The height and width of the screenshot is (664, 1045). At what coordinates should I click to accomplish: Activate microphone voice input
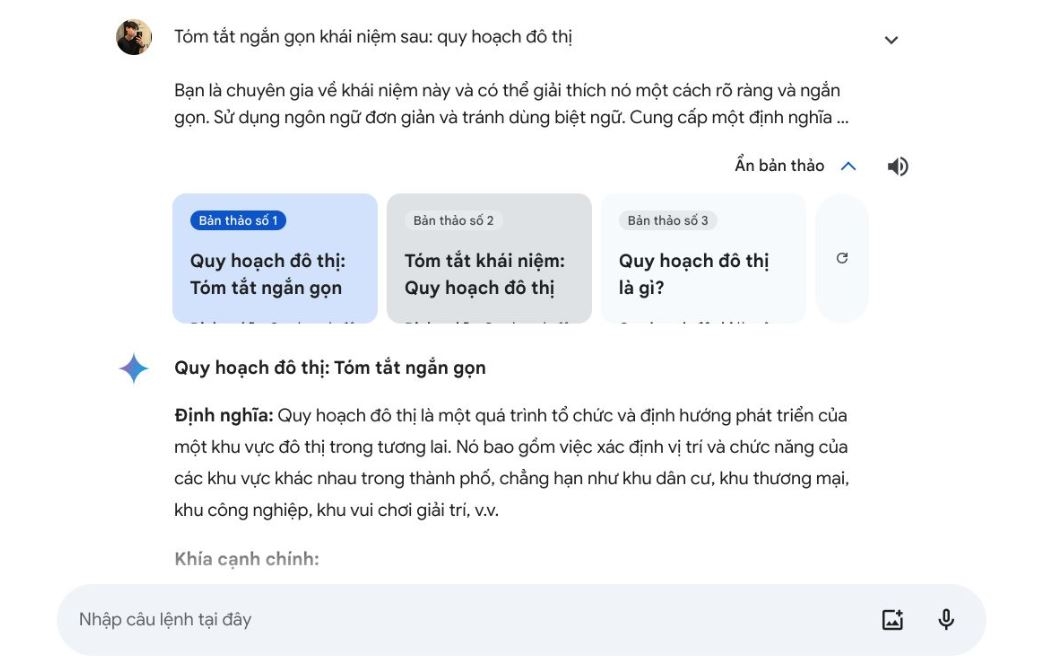point(946,620)
